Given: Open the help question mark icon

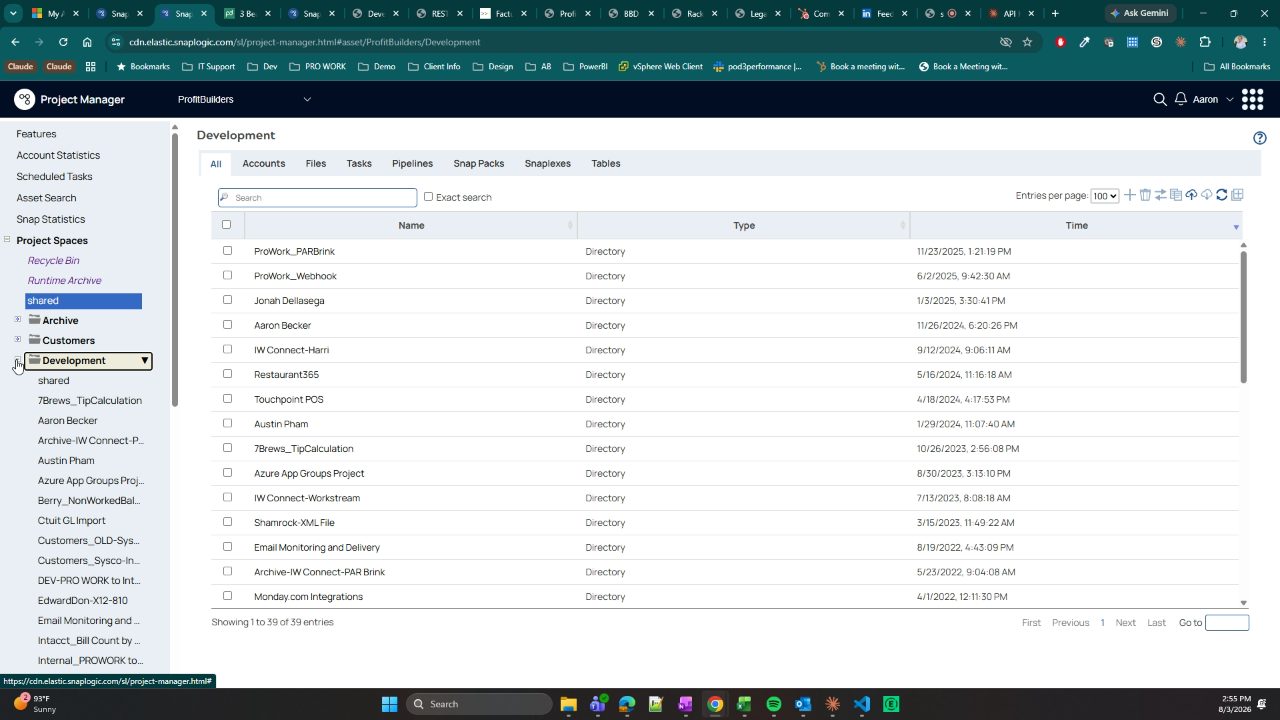Looking at the screenshot, I should coord(1260,138).
